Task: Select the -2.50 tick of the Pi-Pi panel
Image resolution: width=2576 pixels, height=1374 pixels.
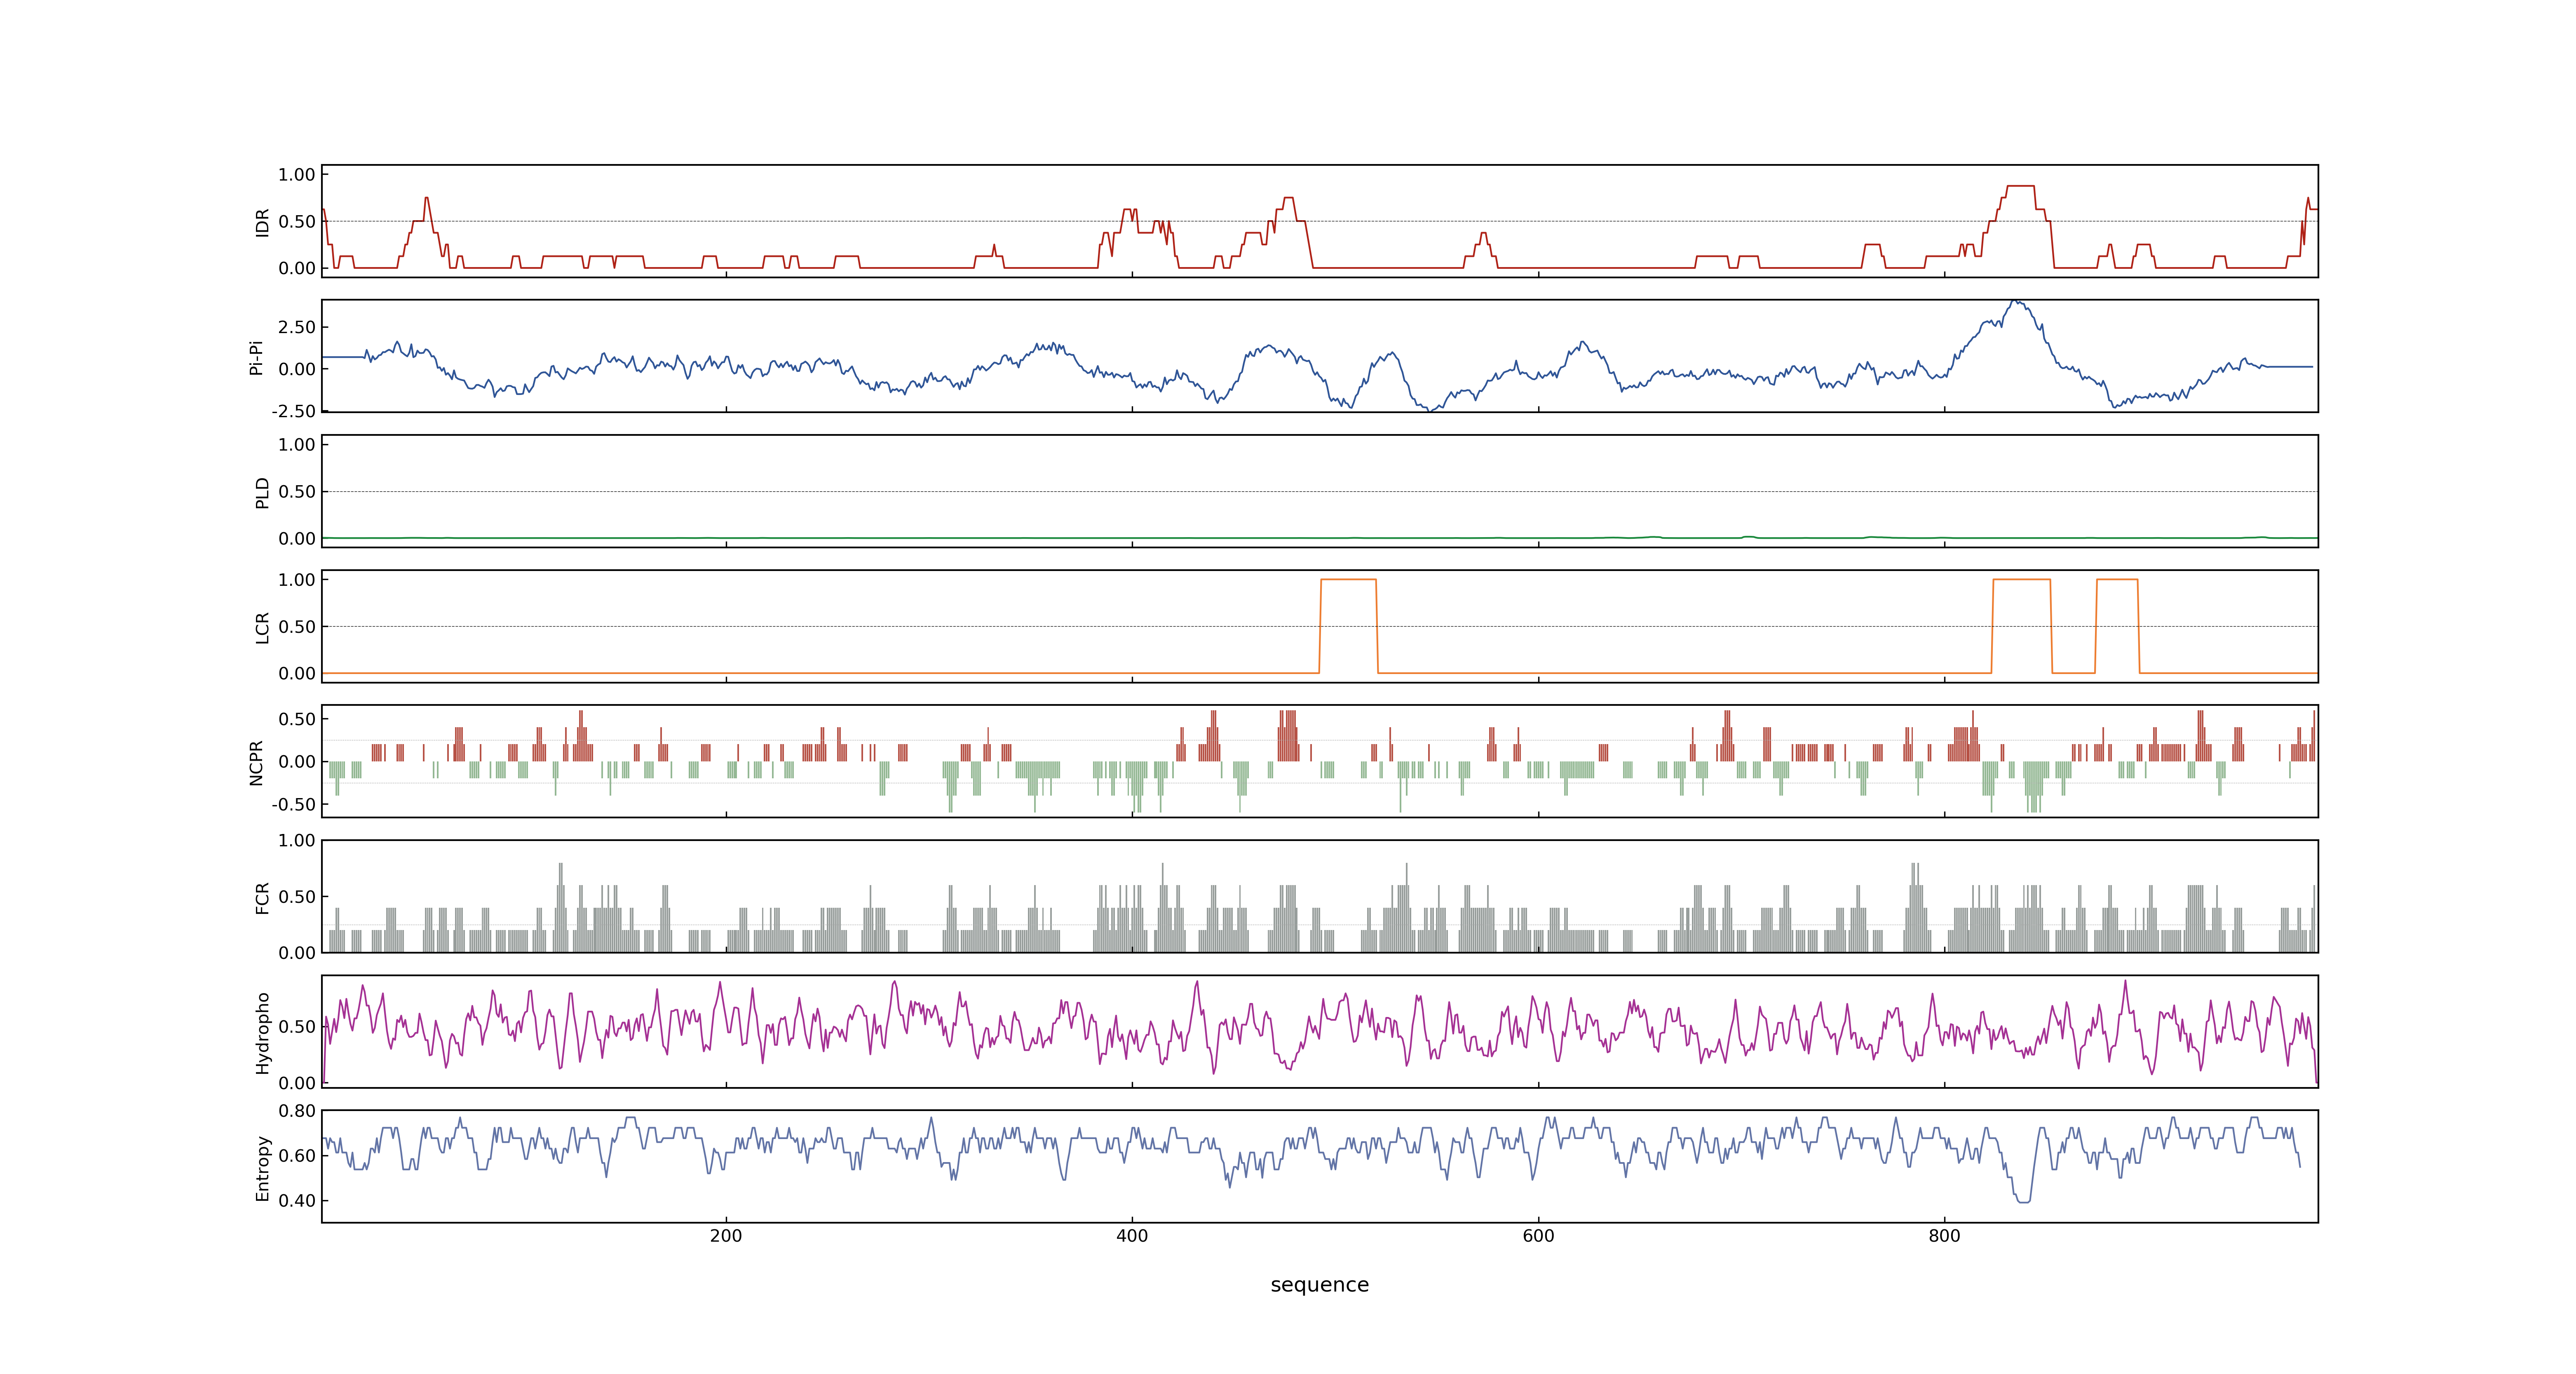Action: (293, 411)
